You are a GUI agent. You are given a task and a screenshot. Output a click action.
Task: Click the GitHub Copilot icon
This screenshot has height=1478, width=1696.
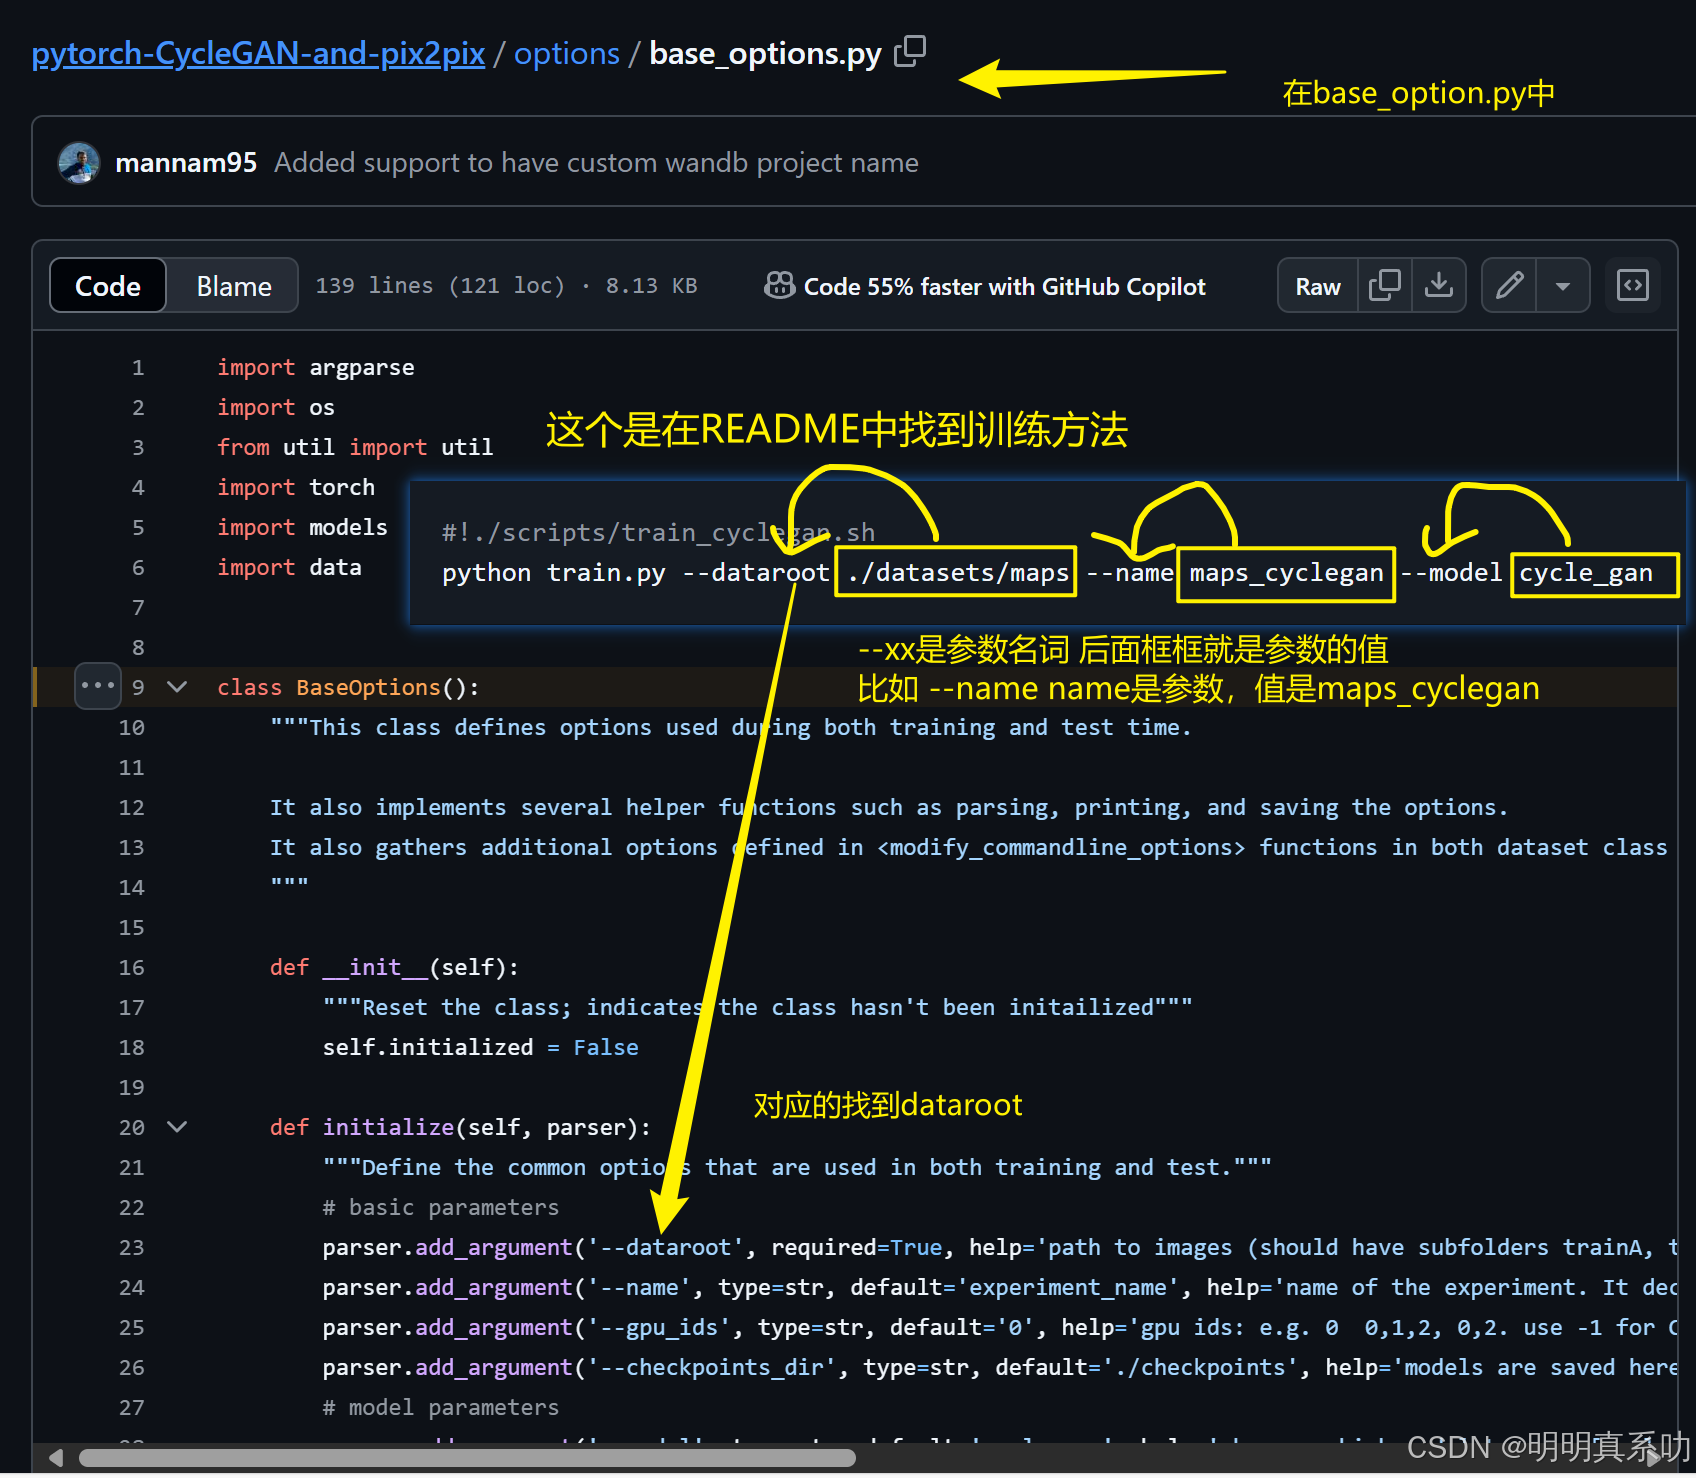pos(779,286)
